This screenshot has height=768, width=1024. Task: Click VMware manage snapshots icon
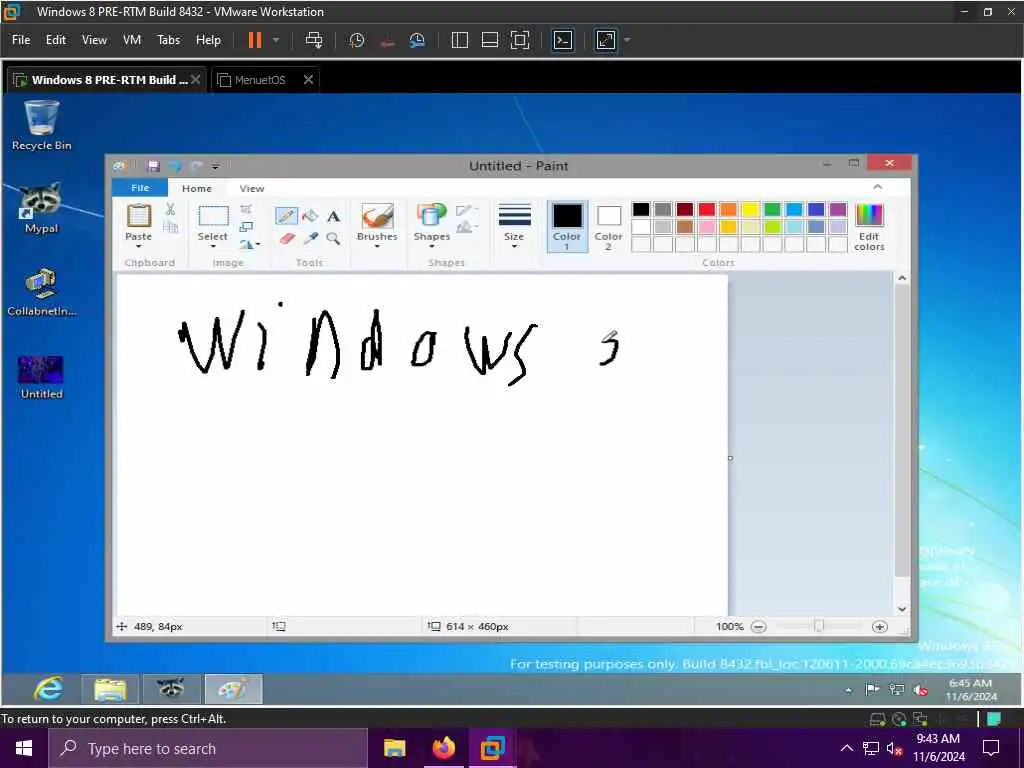click(417, 40)
